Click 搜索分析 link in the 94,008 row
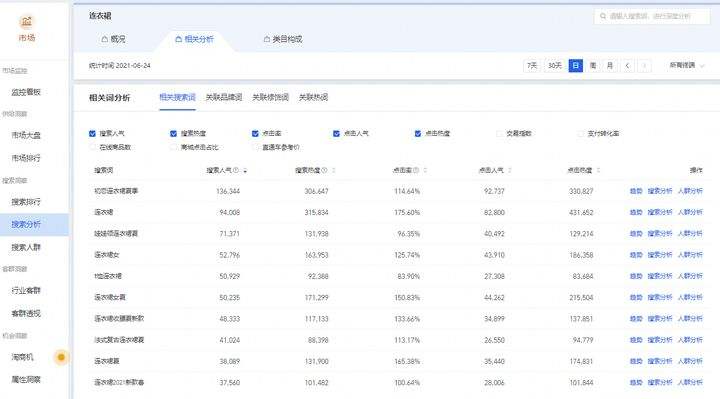The height and width of the screenshot is (399, 720). pyautogui.click(x=660, y=212)
